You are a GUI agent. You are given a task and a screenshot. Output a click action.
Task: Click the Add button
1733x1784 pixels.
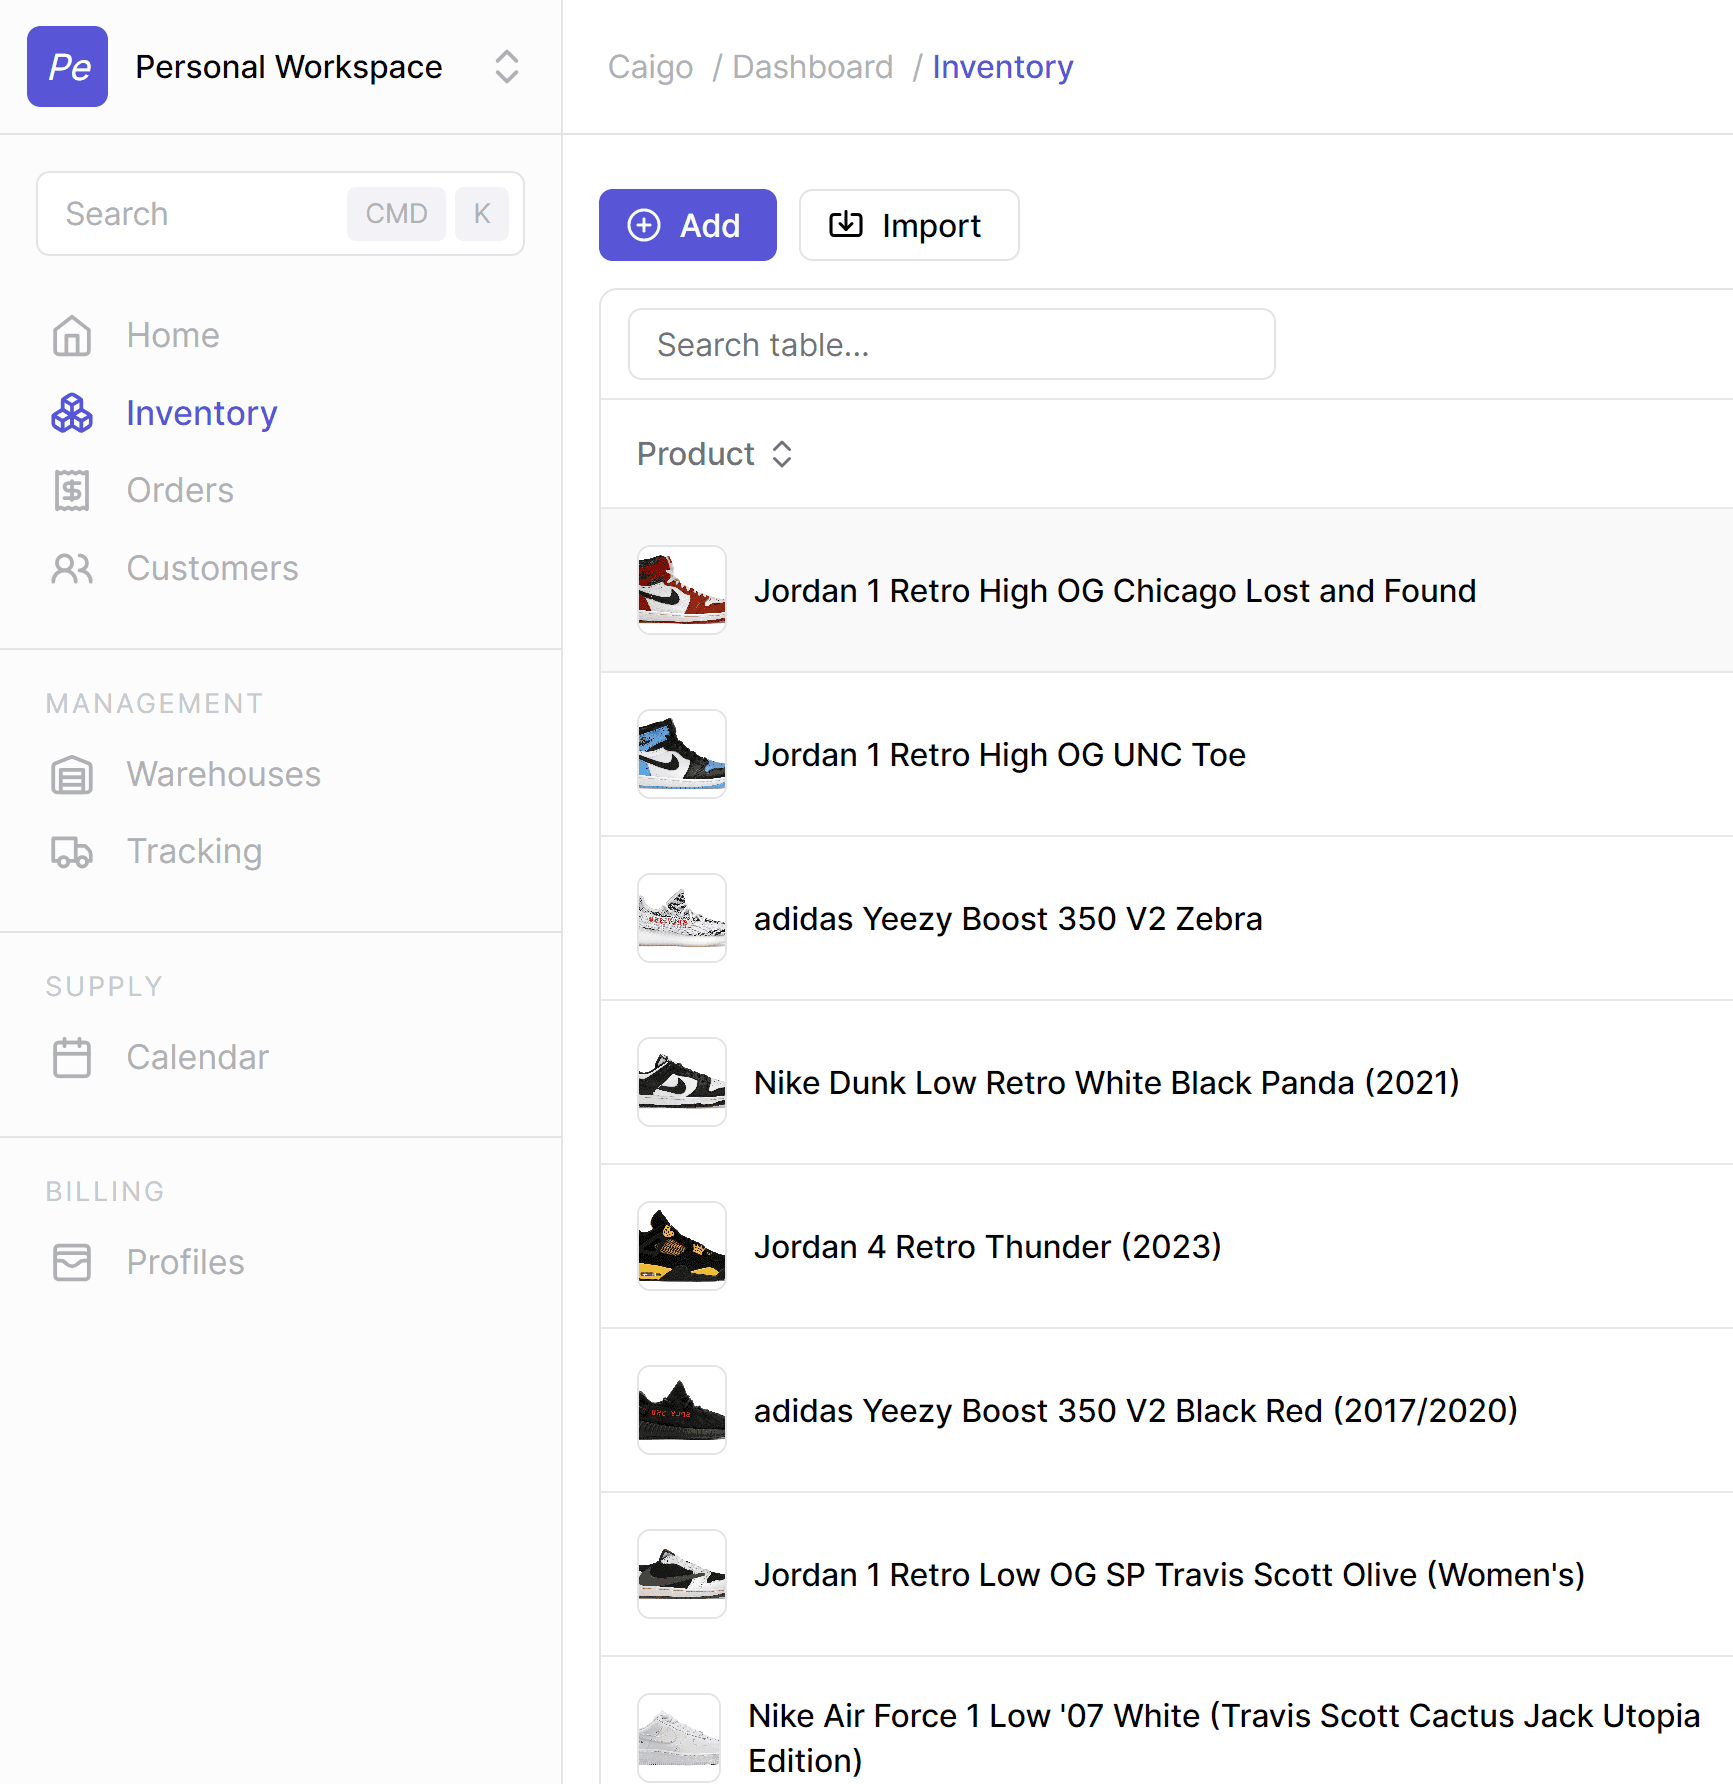[x=688, y=225]
